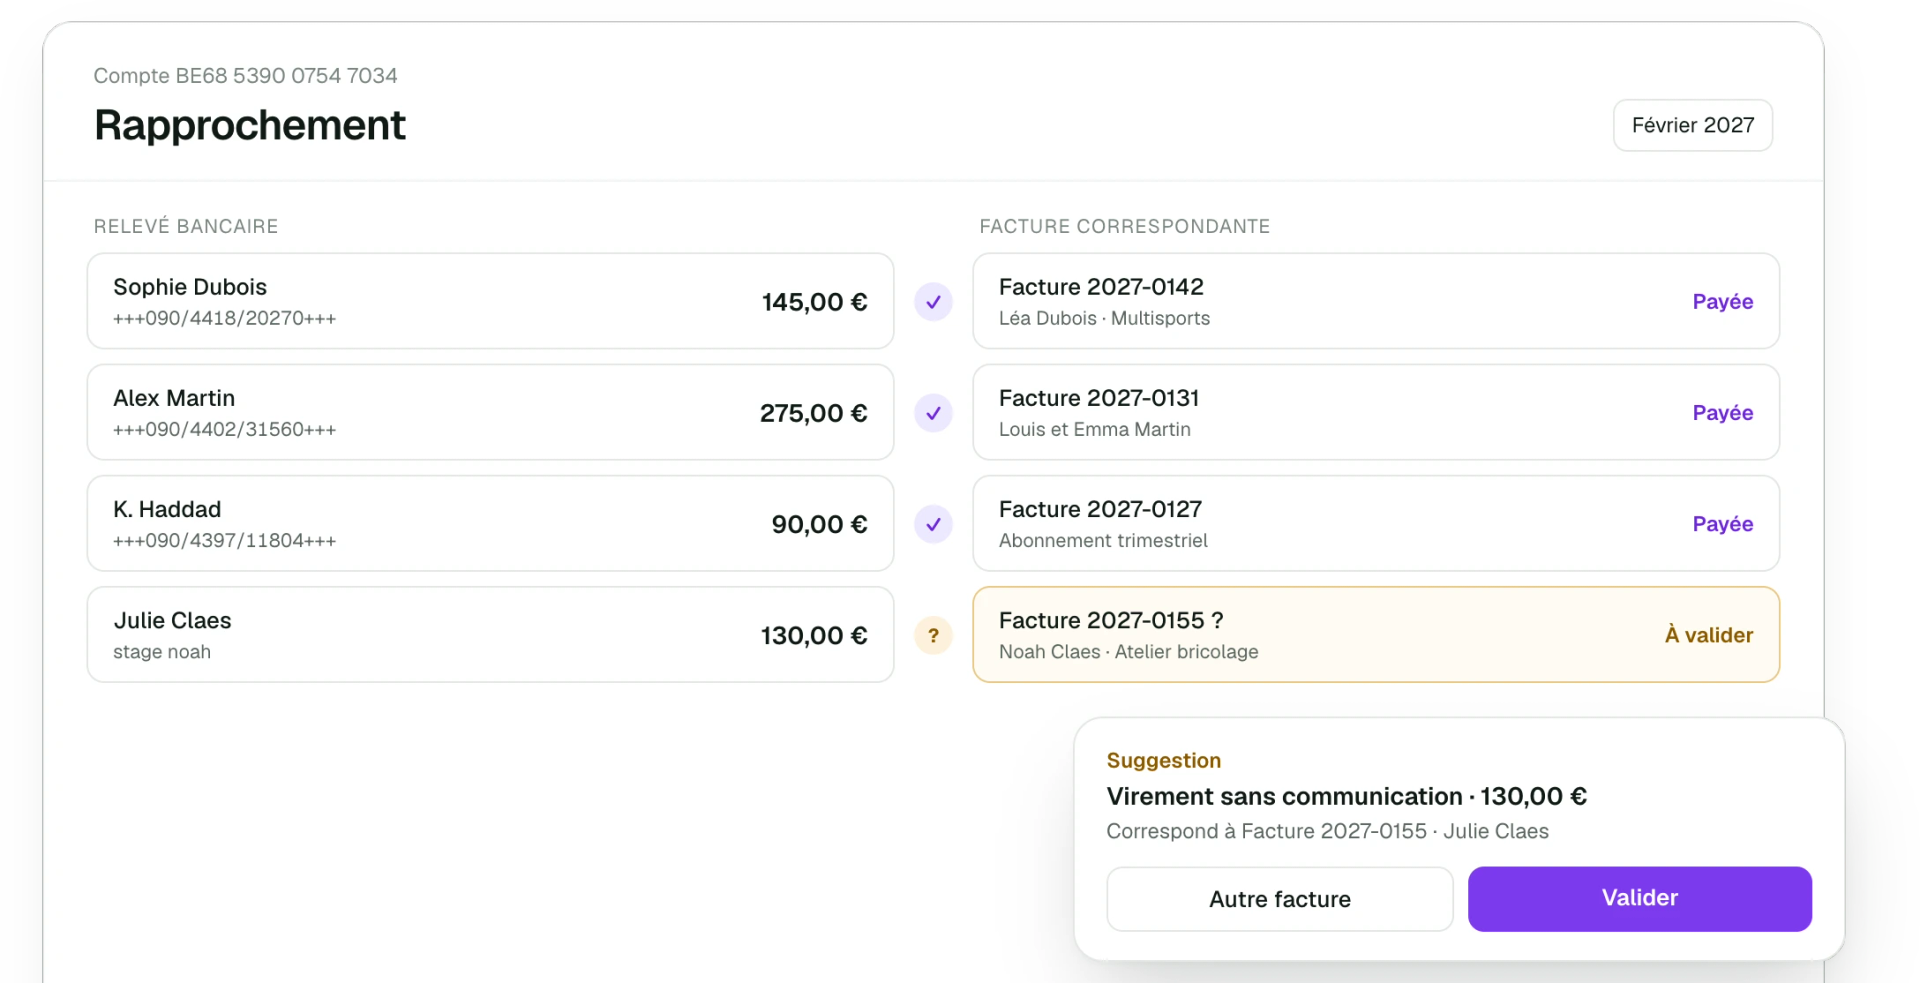
Task: Click the checkmark icon beside K. Haddad
Action: click(x=933, y=524)
